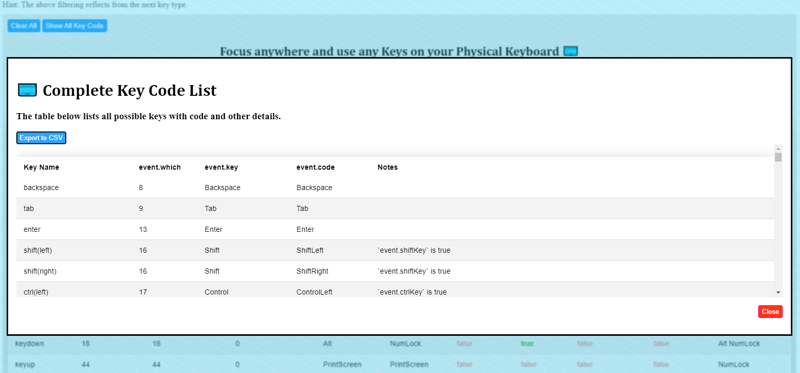Click Show All Key Code button

pos(74,26)
